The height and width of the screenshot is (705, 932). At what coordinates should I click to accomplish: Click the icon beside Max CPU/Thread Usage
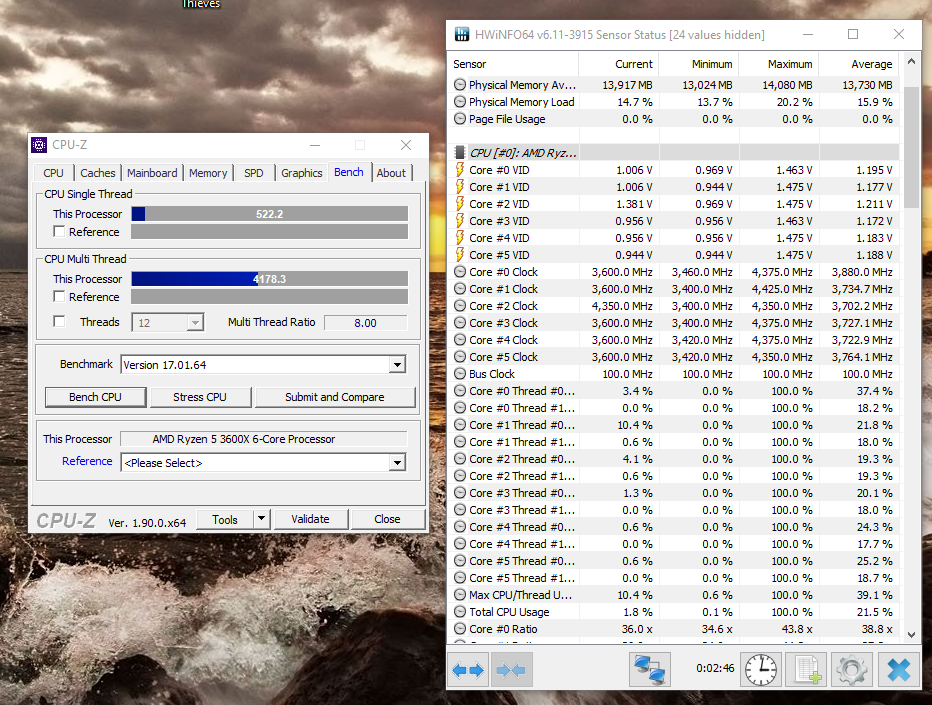[x=459, y=595]
